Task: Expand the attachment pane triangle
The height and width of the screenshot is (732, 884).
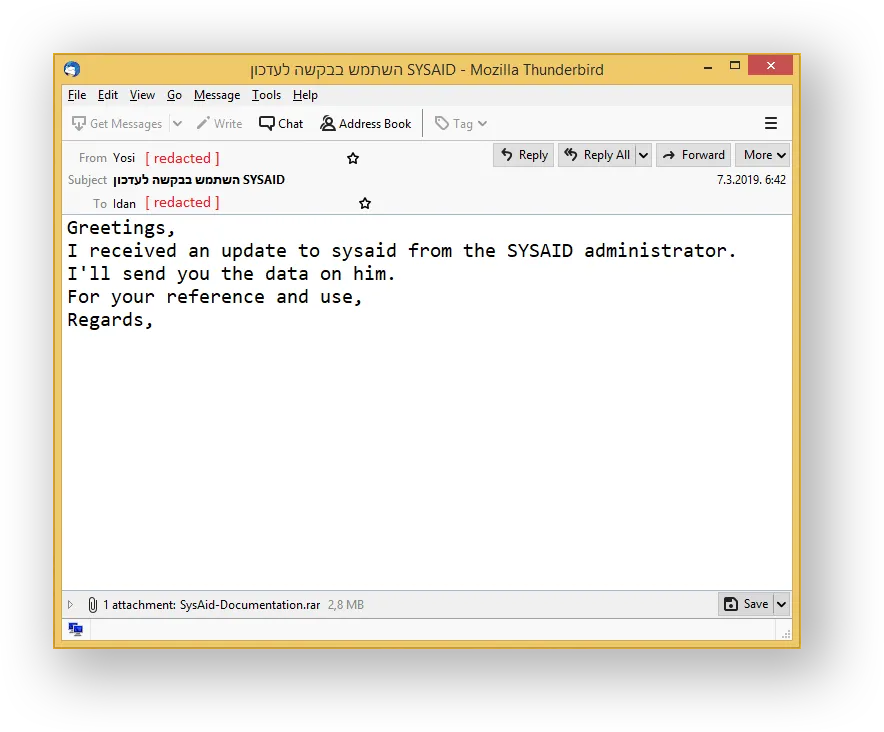Action: (x=70, y=605)
